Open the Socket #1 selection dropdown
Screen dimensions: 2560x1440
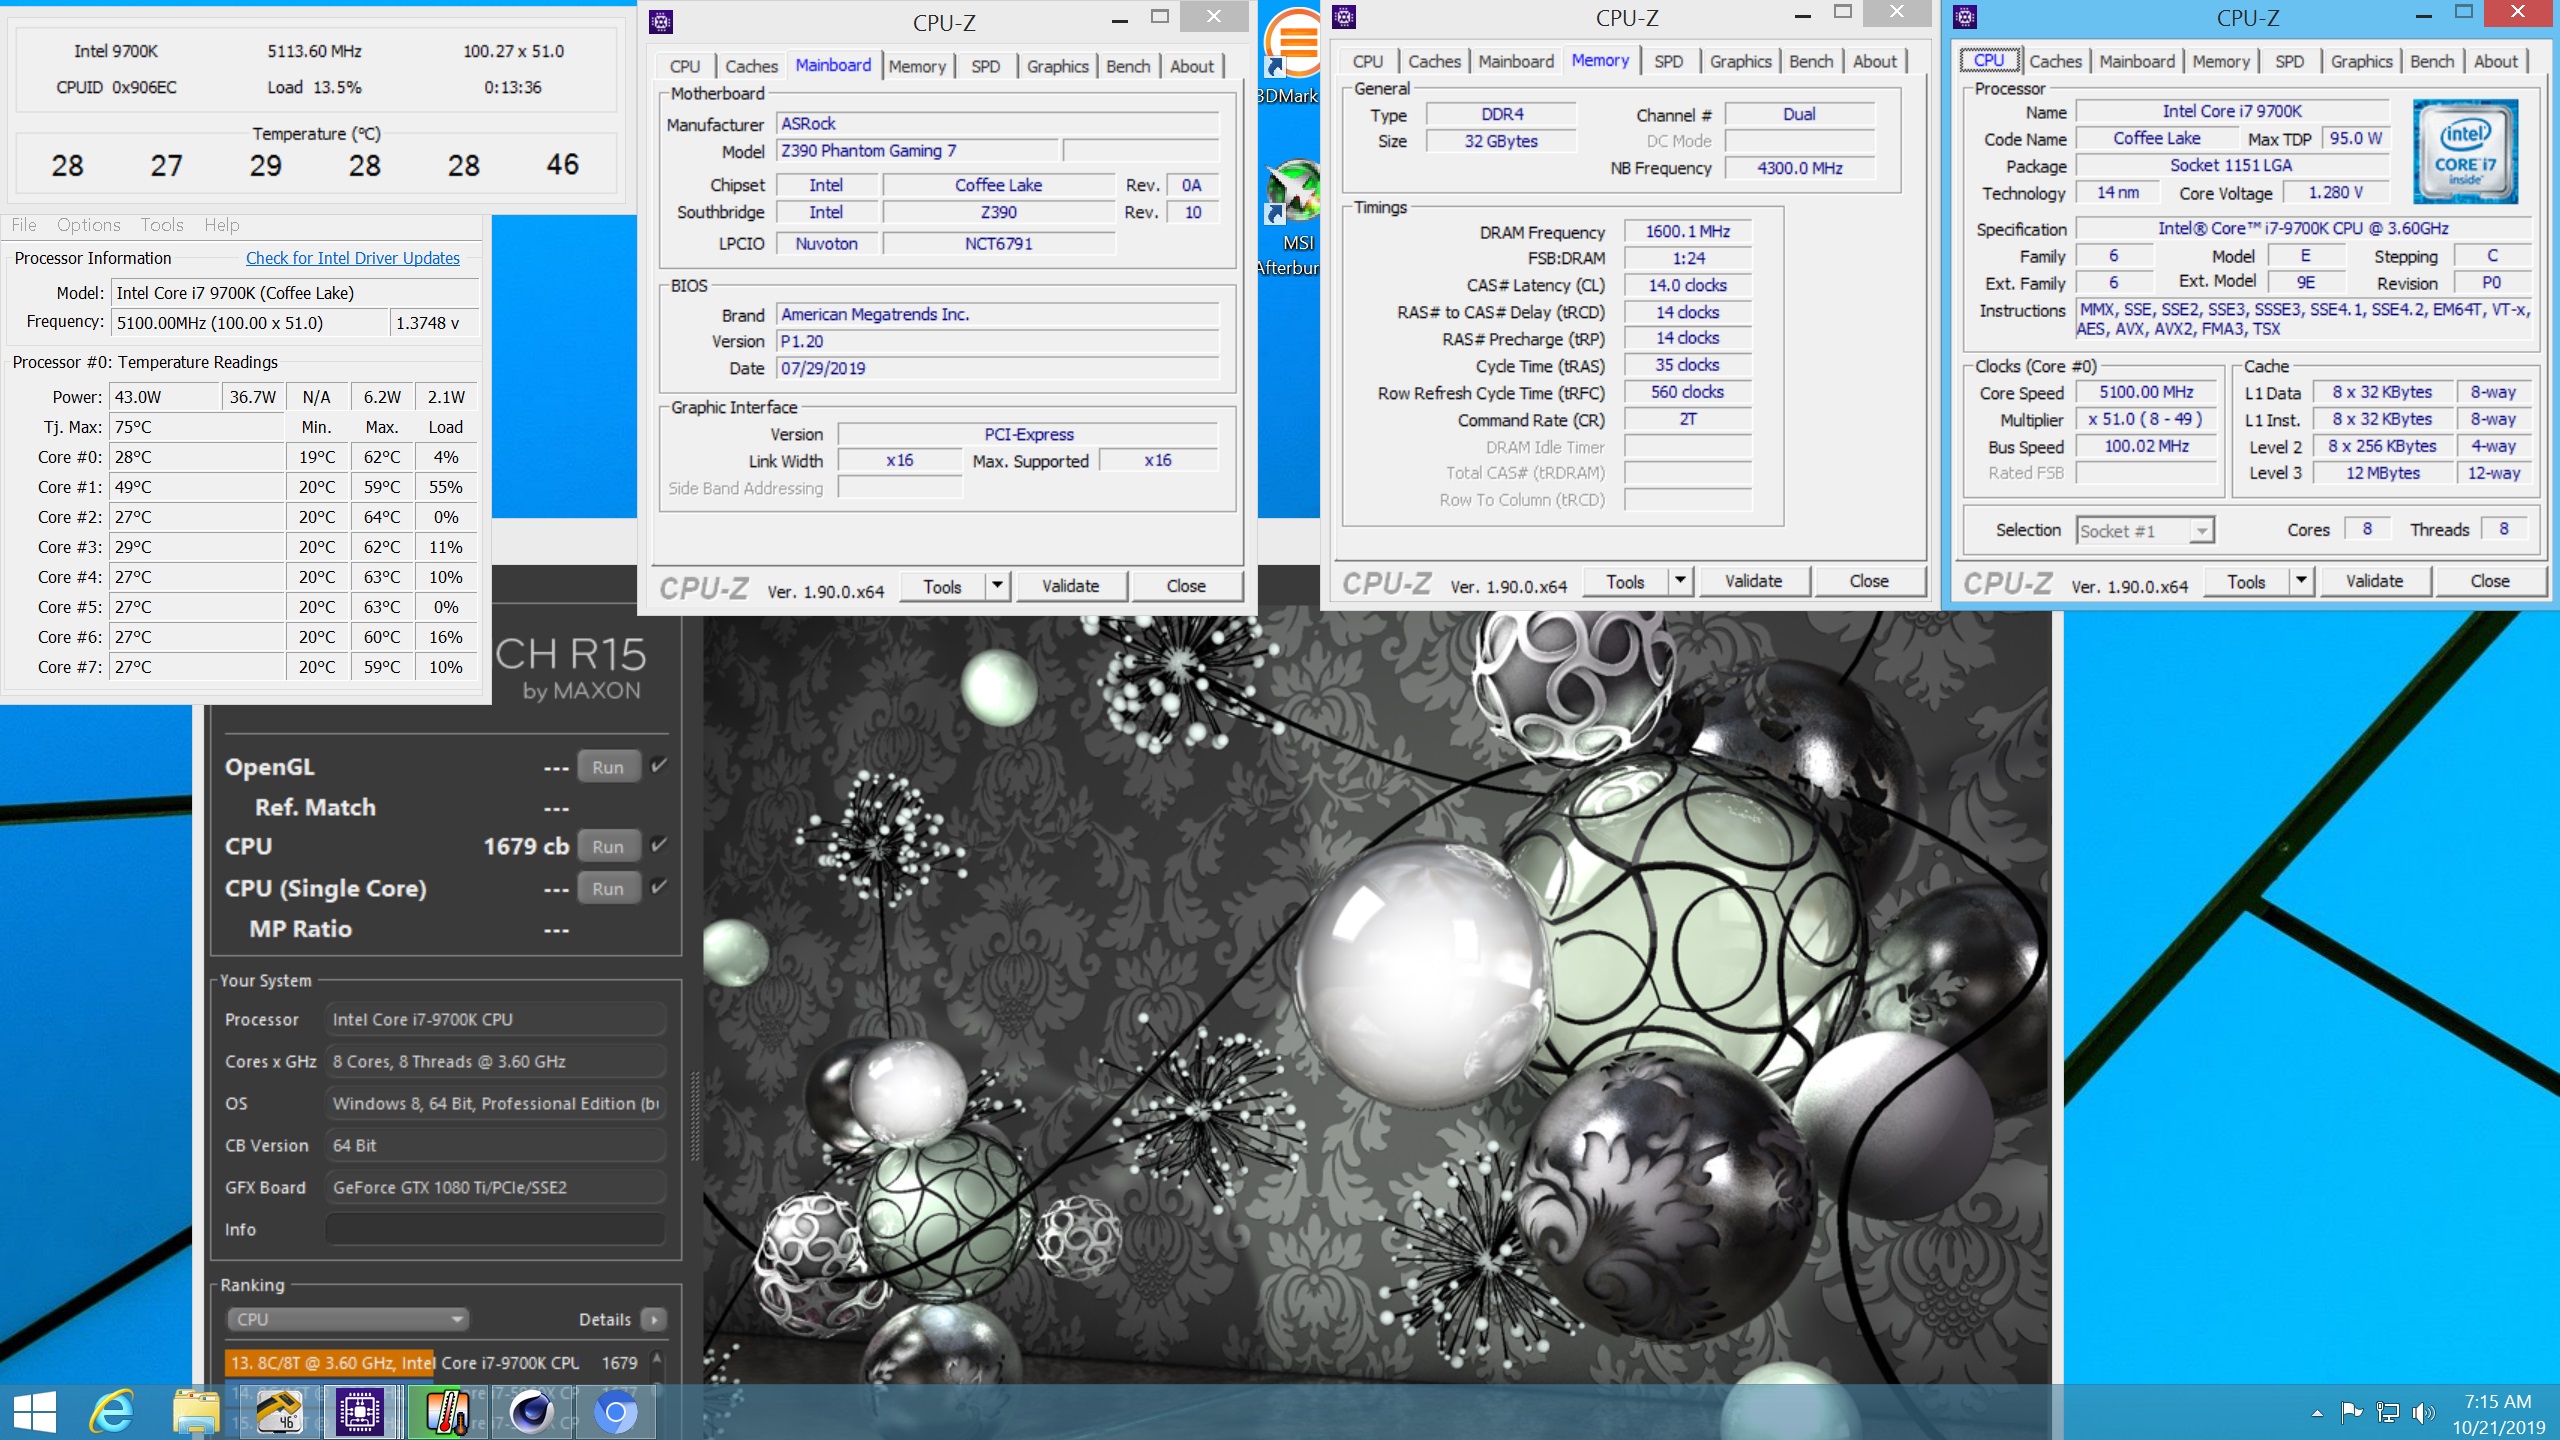(x=2145, y=531)
